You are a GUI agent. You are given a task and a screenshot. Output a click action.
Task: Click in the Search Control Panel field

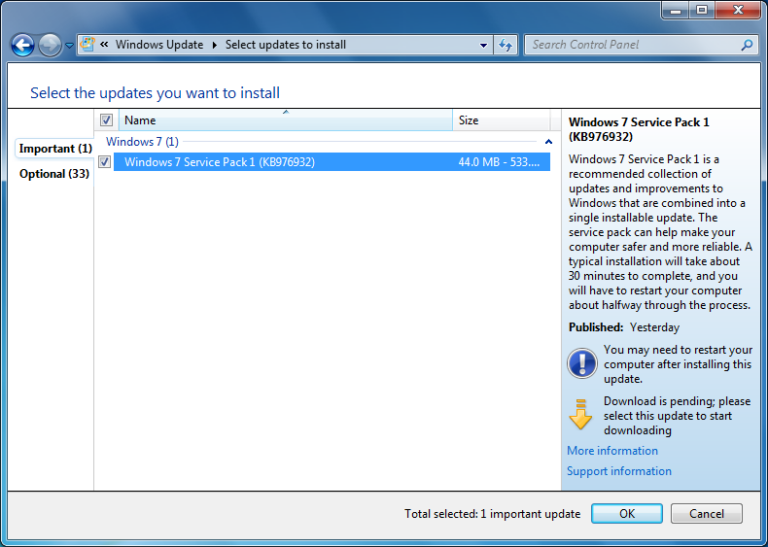(630, 45)
